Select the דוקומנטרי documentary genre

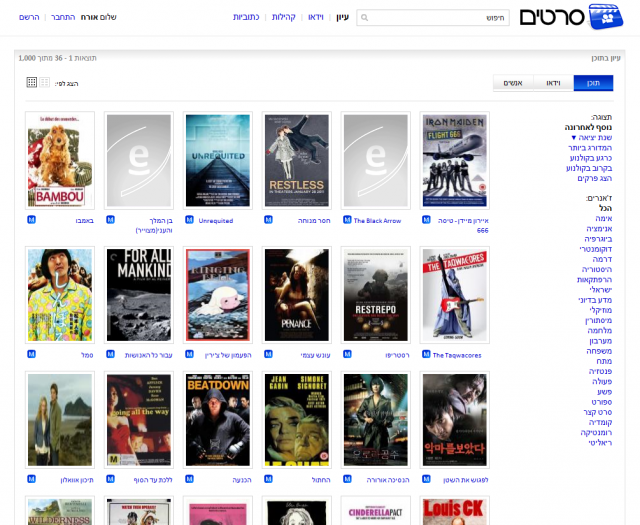[x=596, y=249]
